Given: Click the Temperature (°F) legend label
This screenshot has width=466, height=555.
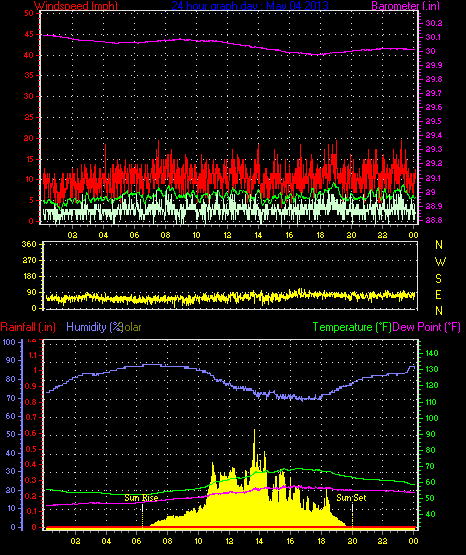Looking at the screenshot, I should [352, 327].
